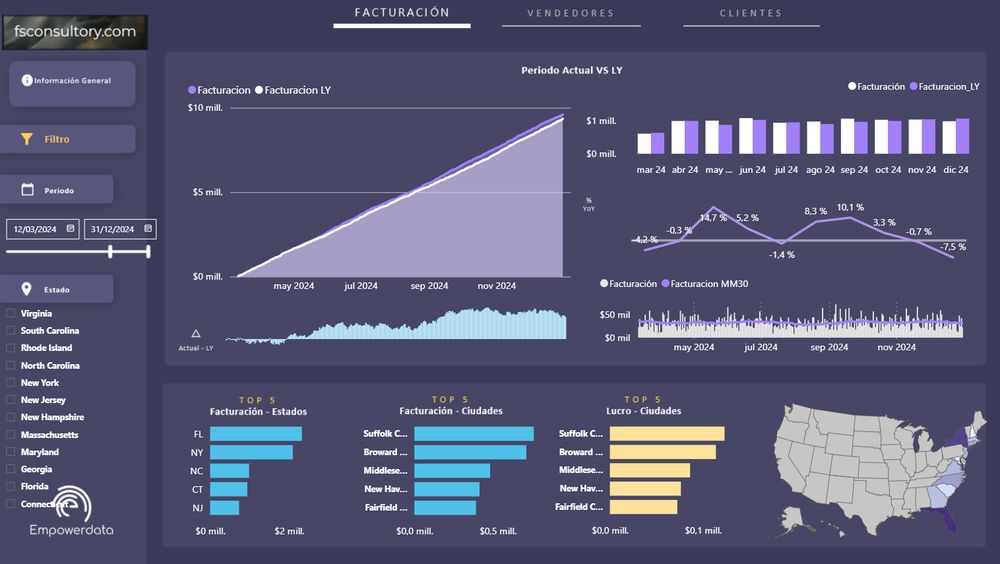Select NJ bar in Top 5 Estados
Image resolution: width=1000 pixels, height=564 pixels.
tap(224, 508)
